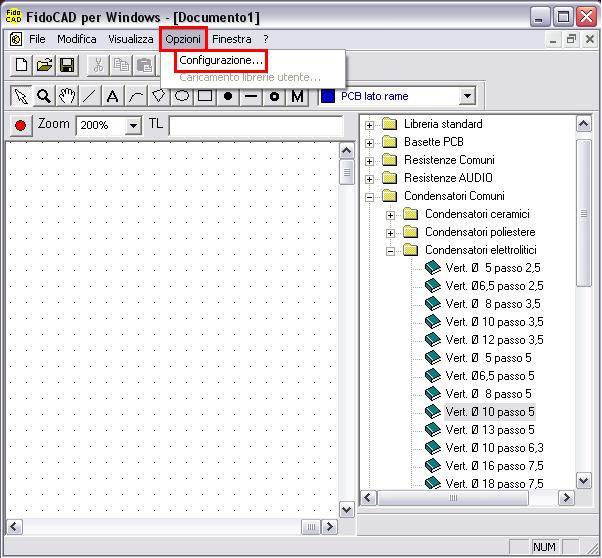The width and height of the screenshot is (602, 558).
Task: Select Vert. Ø 10 passo 3,5 component
Action: [x=494, y=322]
